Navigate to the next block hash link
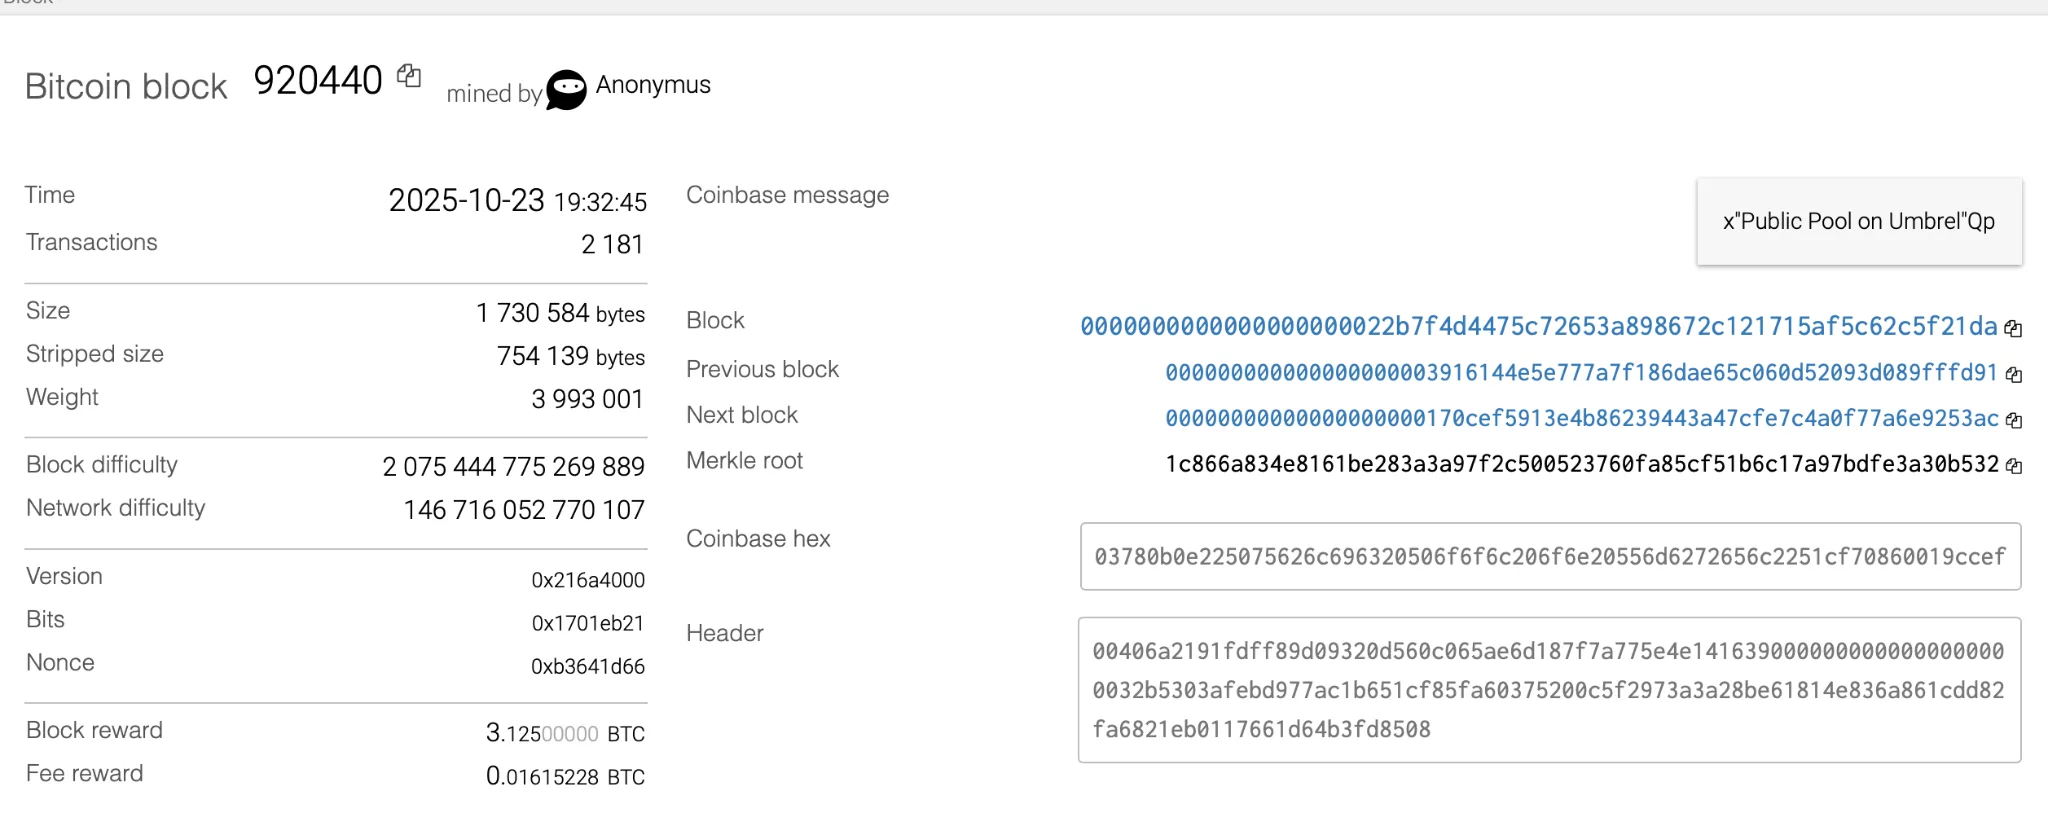 tap(1580, 419)
